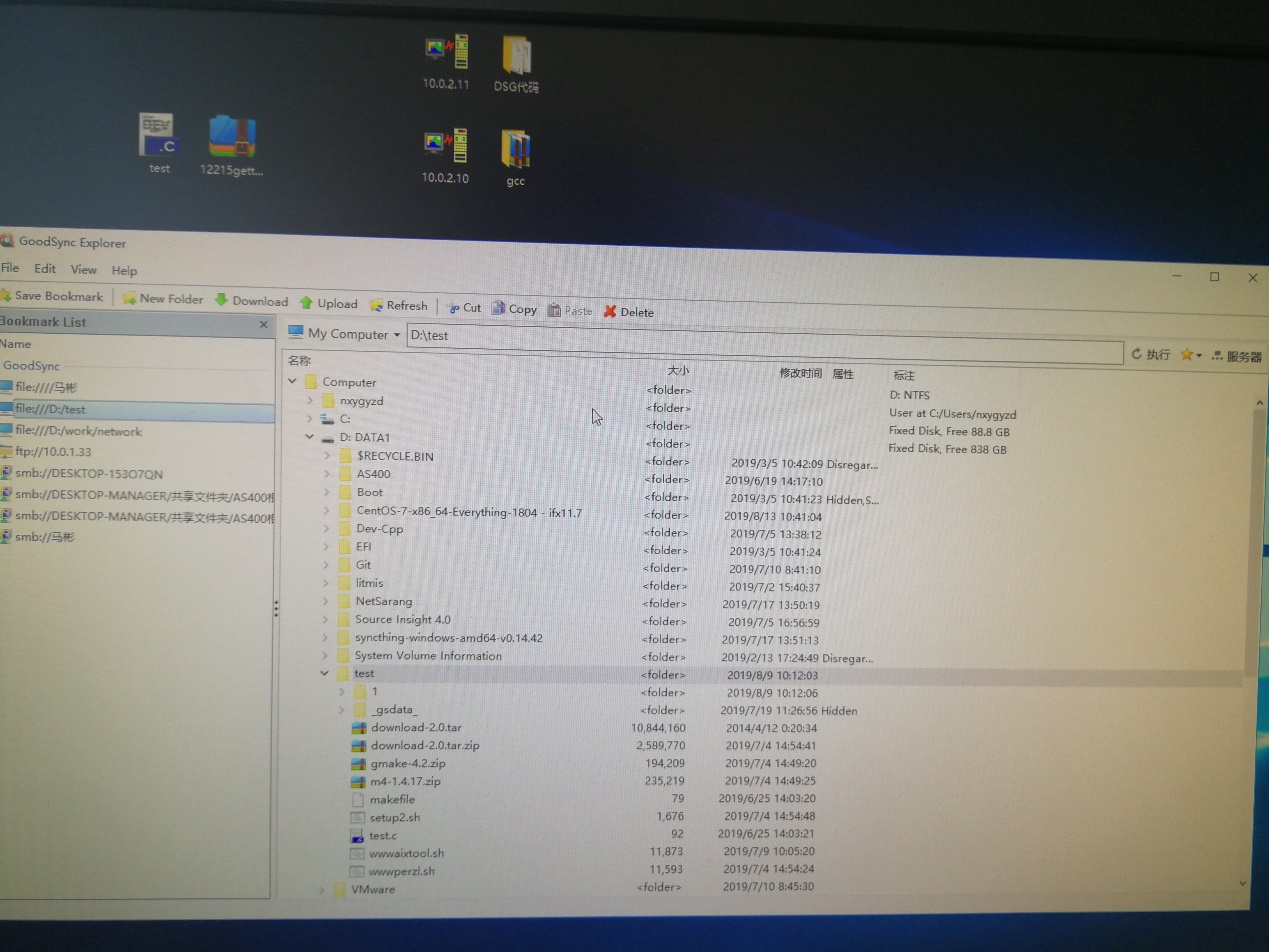The image size is (1269, 952).
Task: Open the star favorites dropdown
Action: coord(1190,354)
